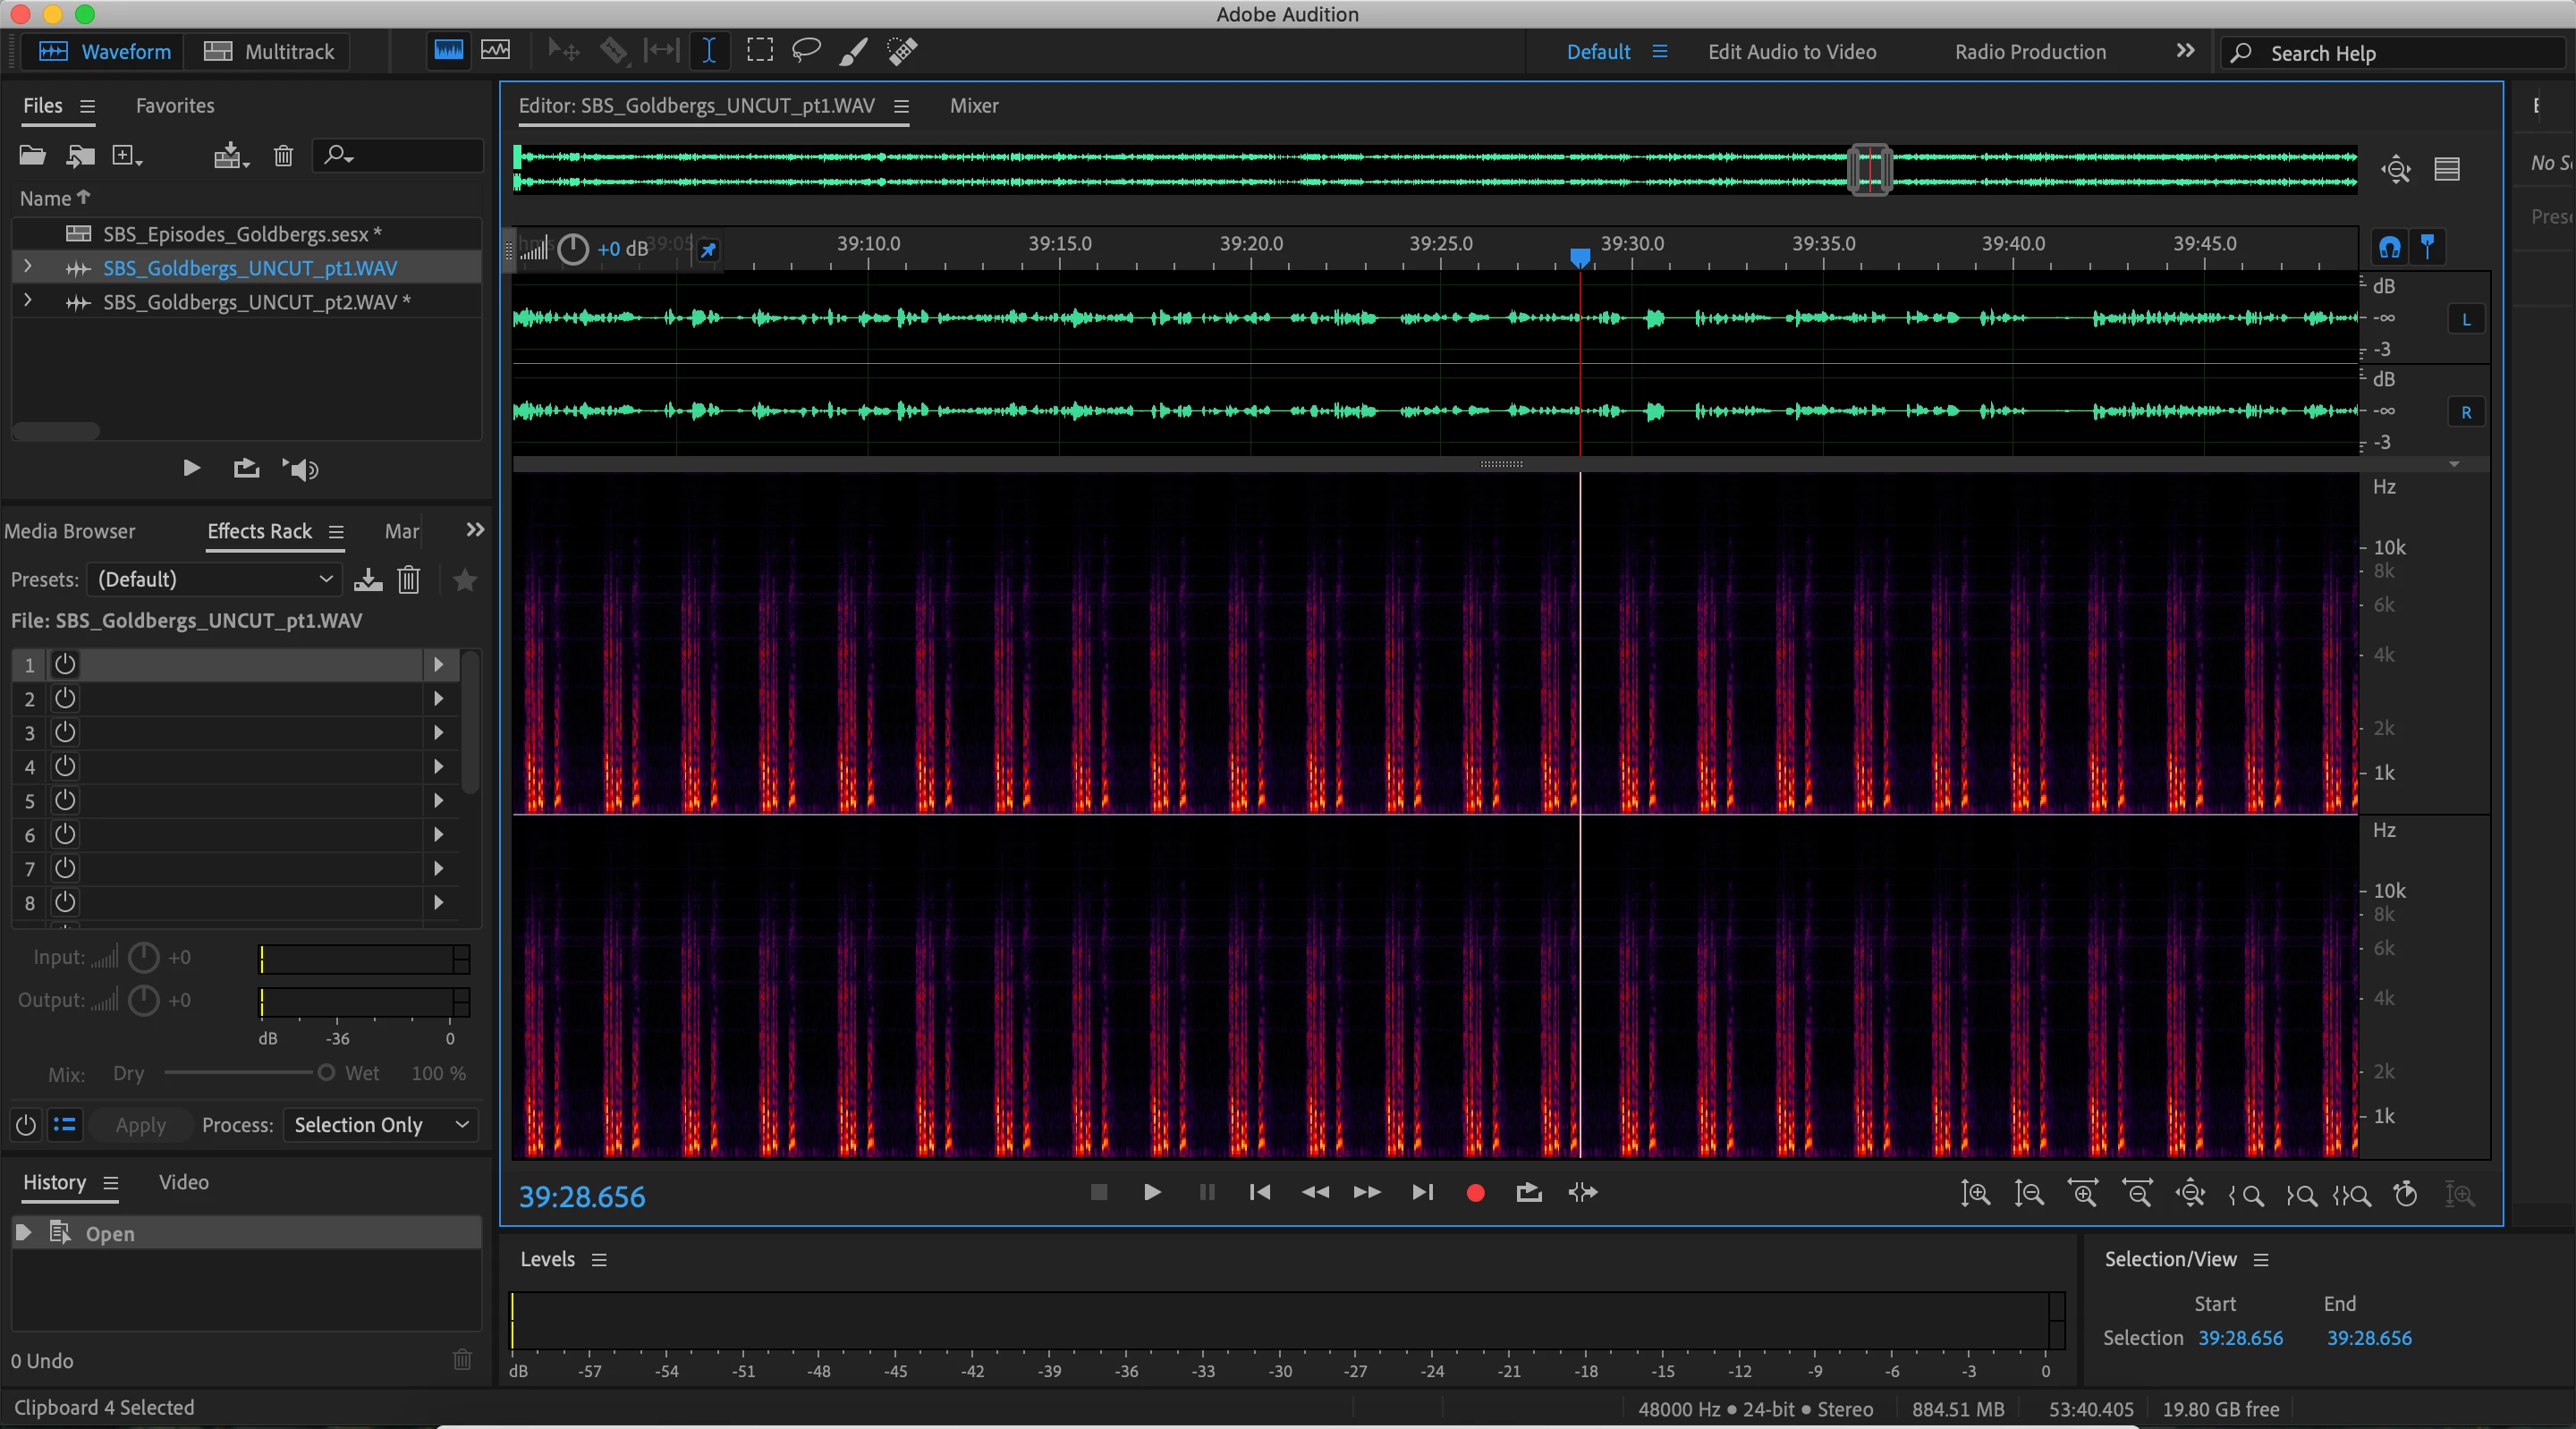Open the Process Selection Only dropdown

pos(380,1125)
